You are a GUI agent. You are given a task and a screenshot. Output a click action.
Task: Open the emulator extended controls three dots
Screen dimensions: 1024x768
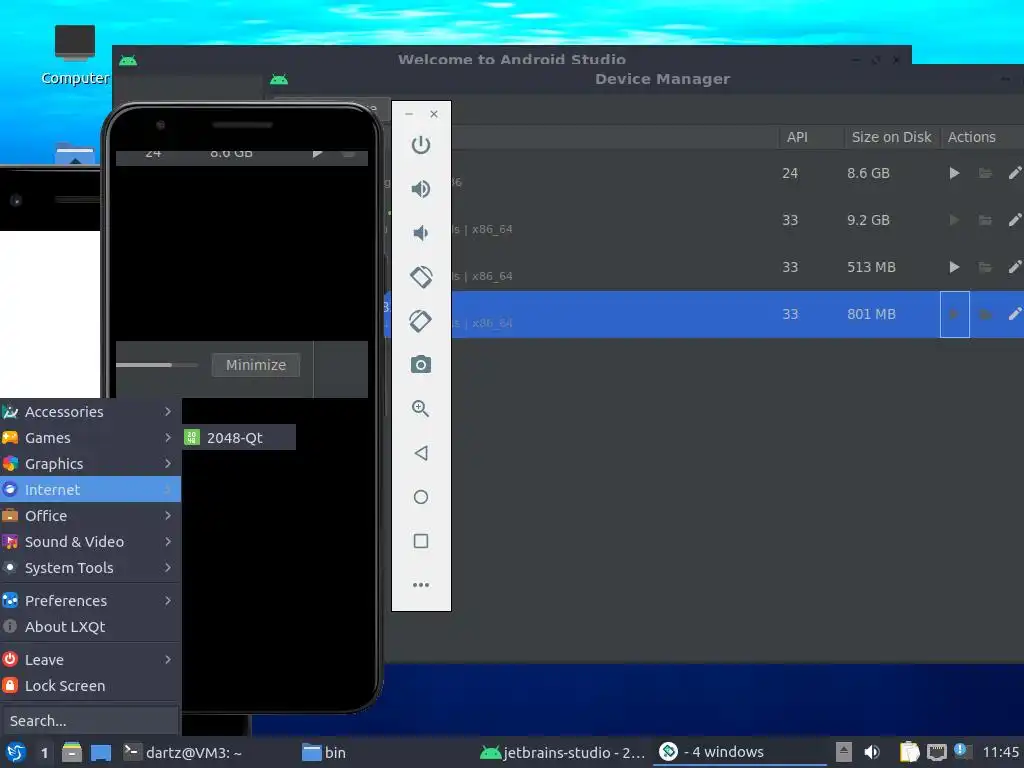421,584
